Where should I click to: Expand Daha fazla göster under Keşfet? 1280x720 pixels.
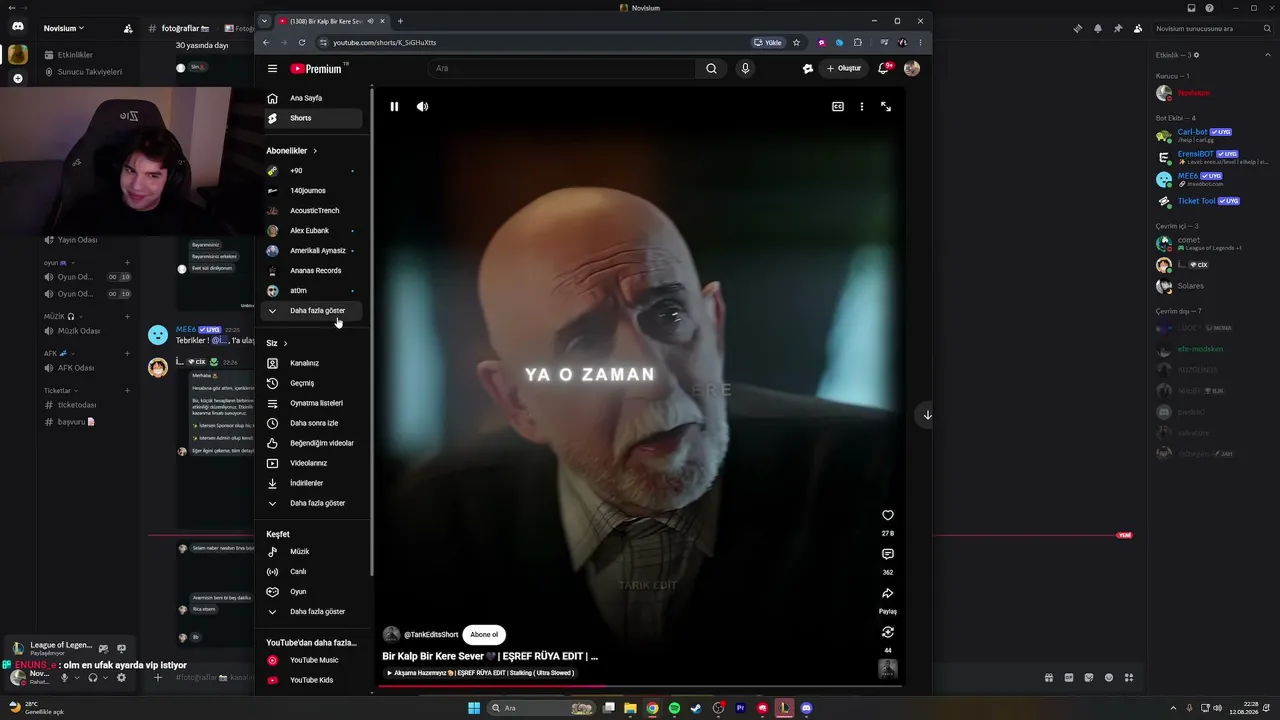coord(313,612)
